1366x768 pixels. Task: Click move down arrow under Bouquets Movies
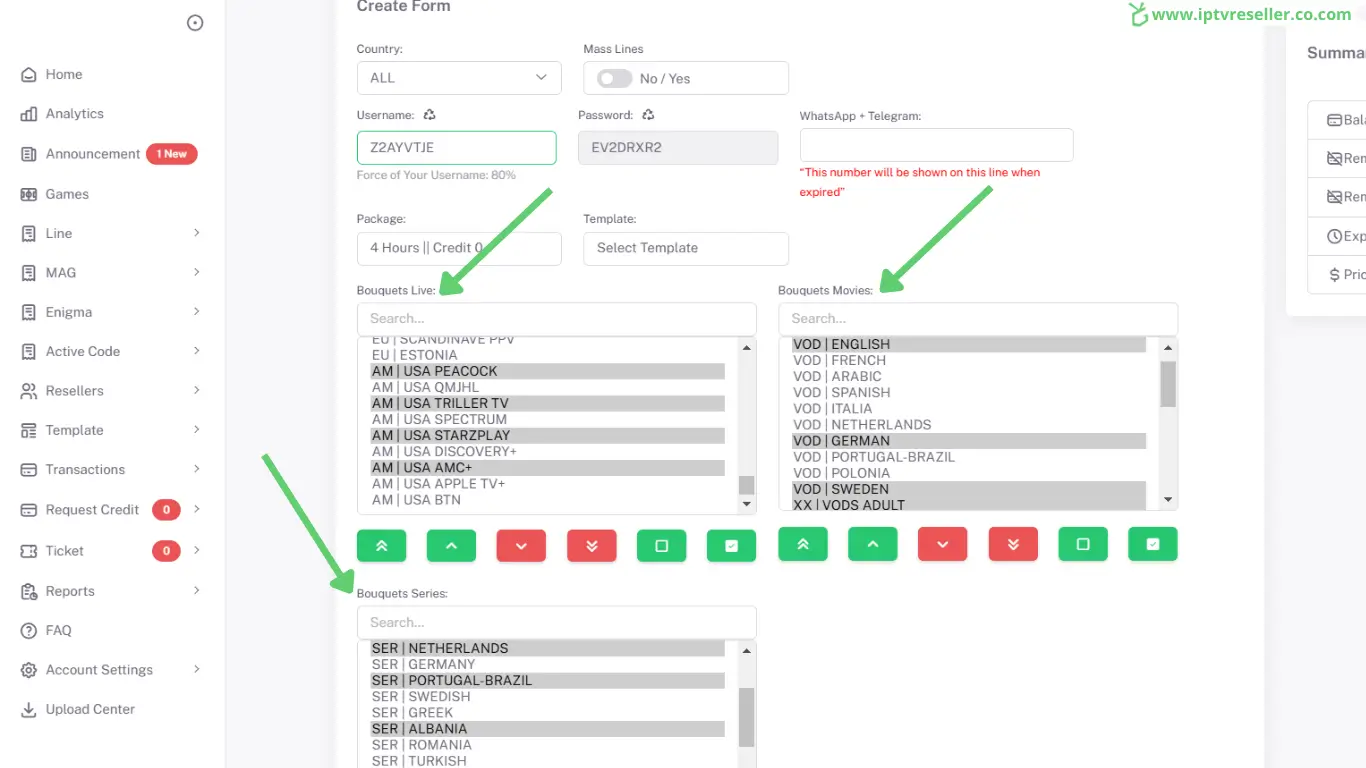click(x=943, y=544)
